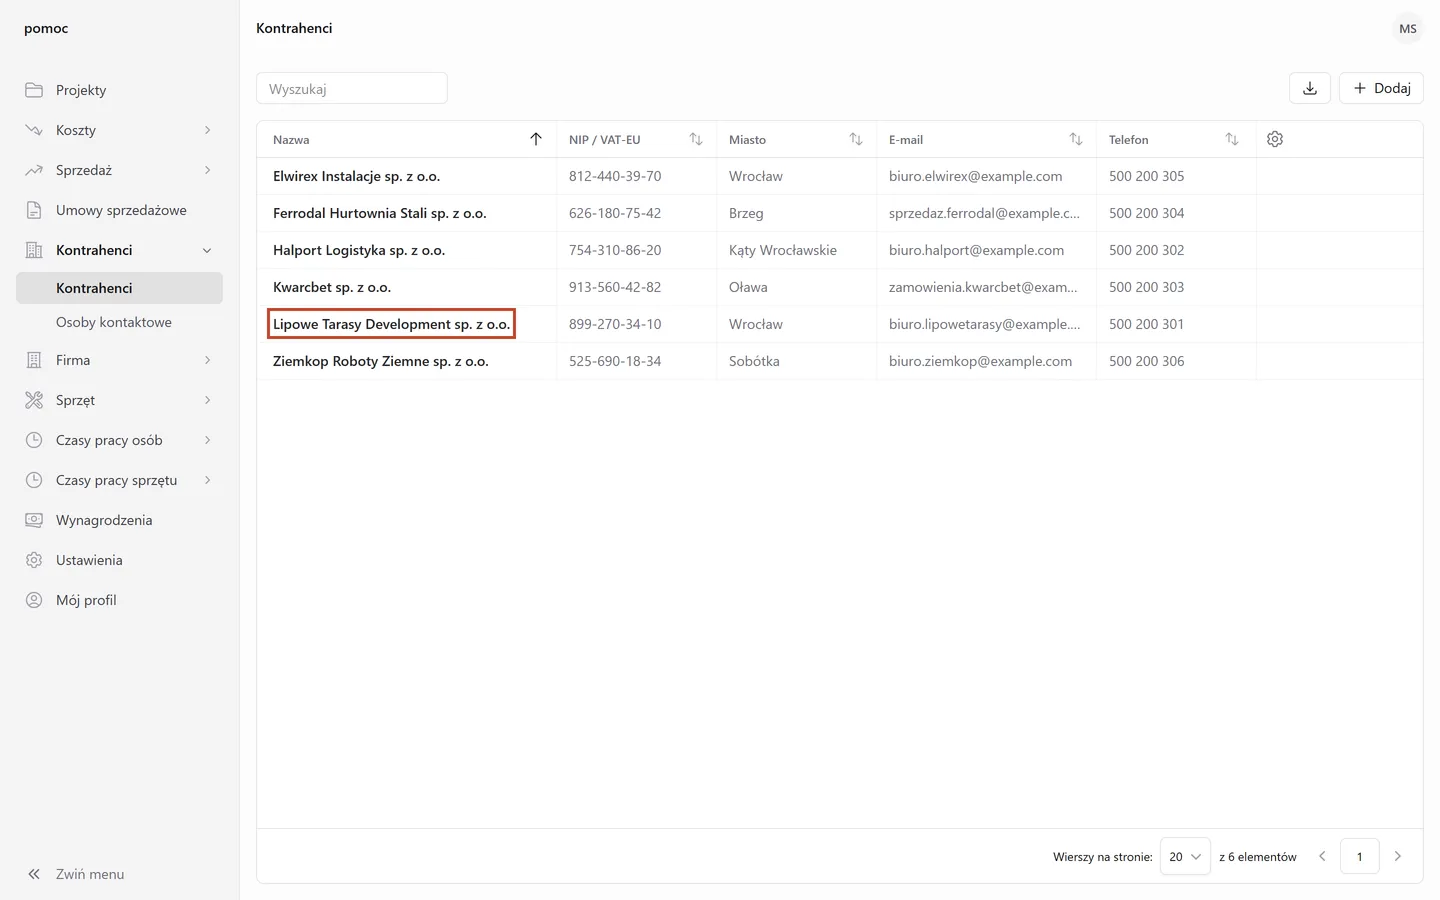Sort by Nazwa using the arrow

click(x=536, y=139)
